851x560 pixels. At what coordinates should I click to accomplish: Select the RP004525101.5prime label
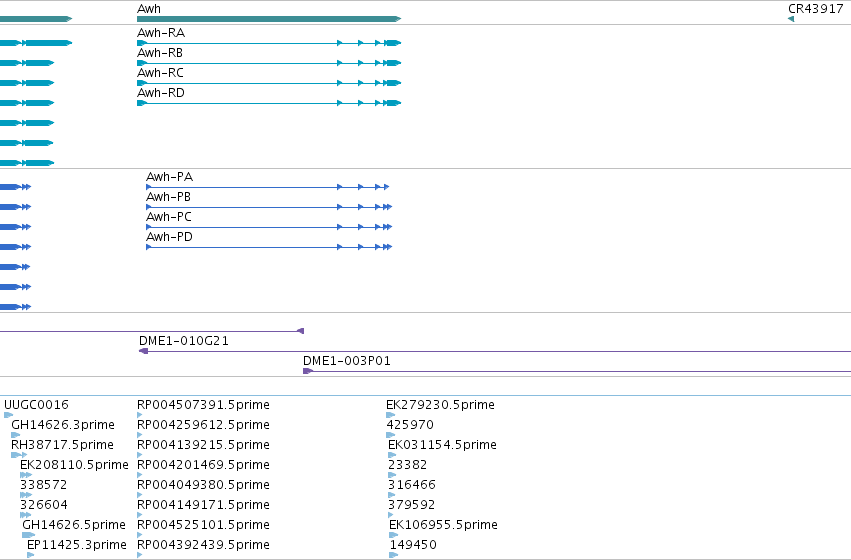tap(203, 525)
